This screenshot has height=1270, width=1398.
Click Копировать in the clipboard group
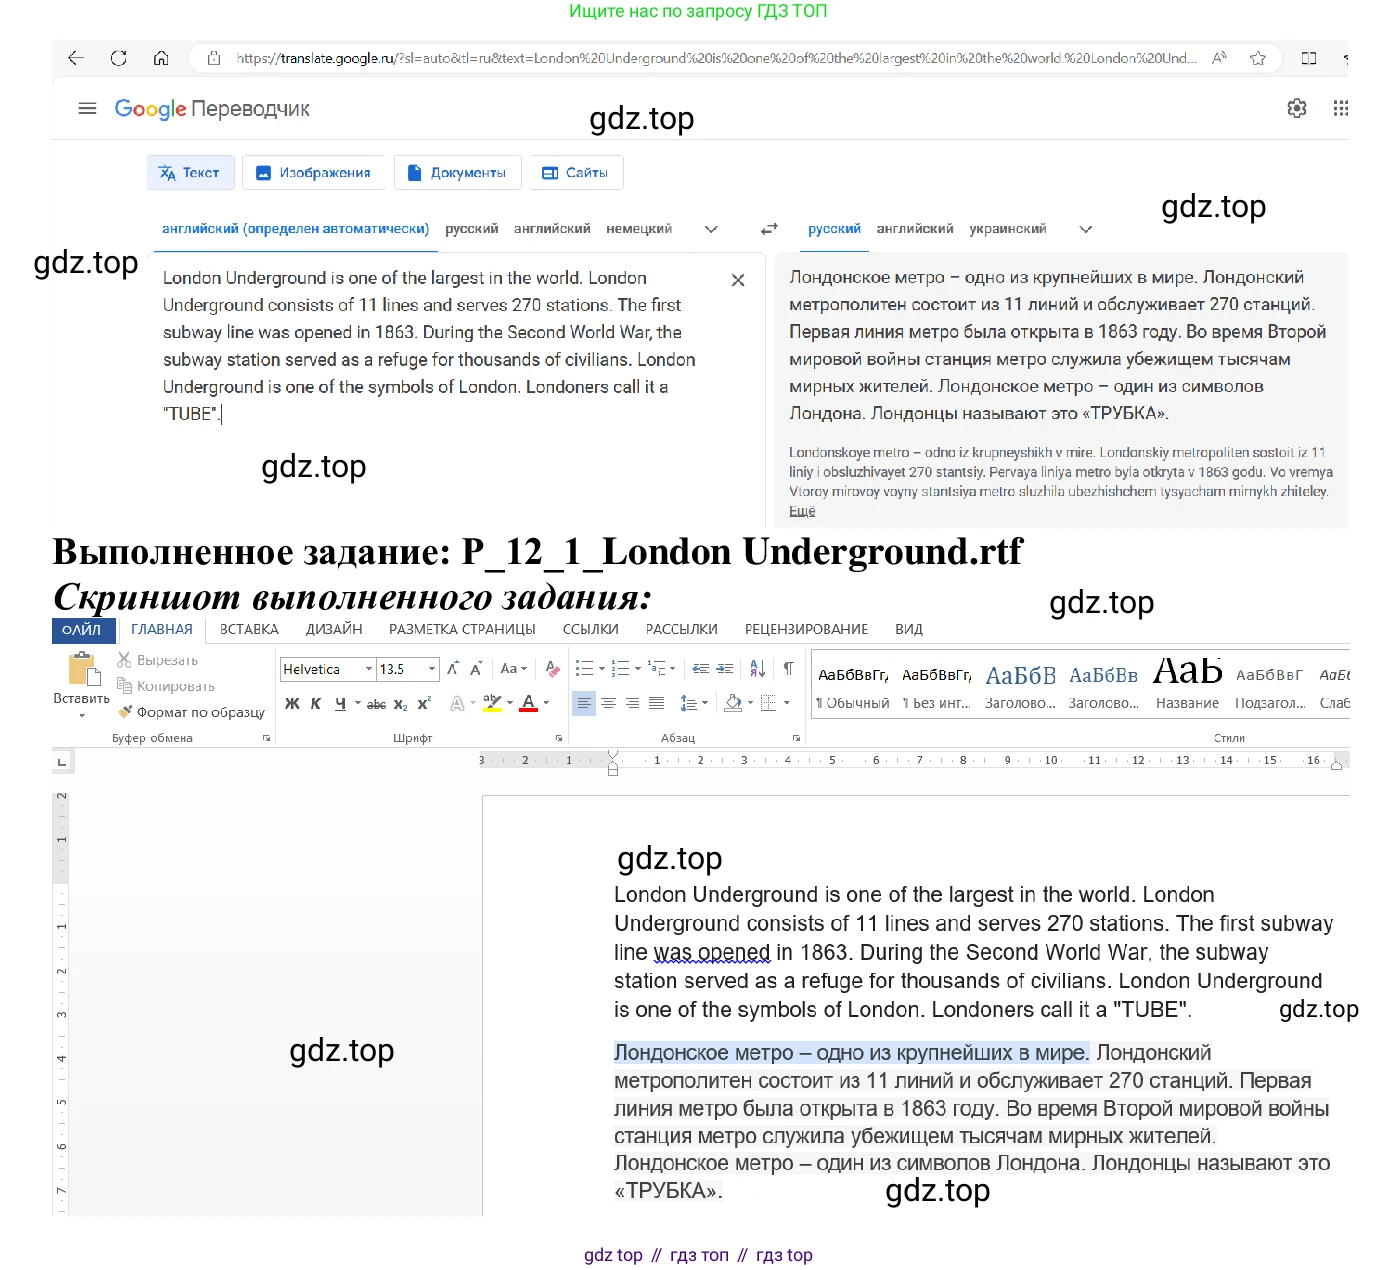pyautogui.click(x=166, y=686)
